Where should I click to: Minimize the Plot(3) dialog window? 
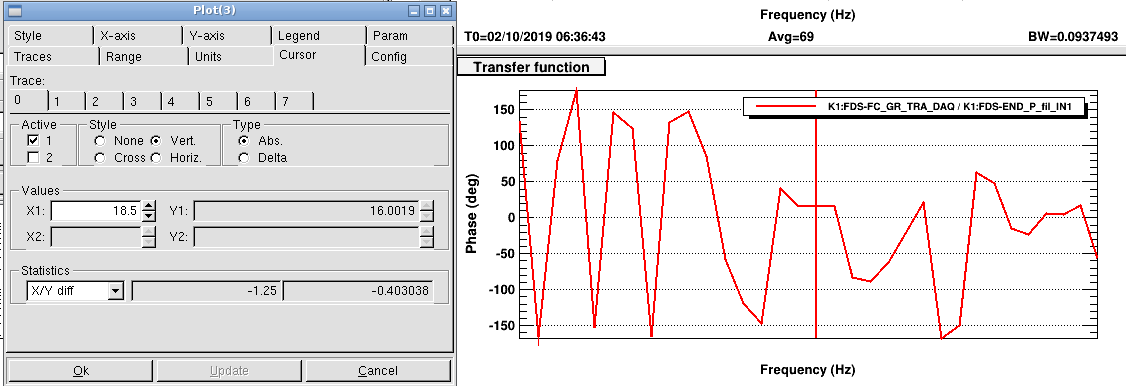point(414,11)
